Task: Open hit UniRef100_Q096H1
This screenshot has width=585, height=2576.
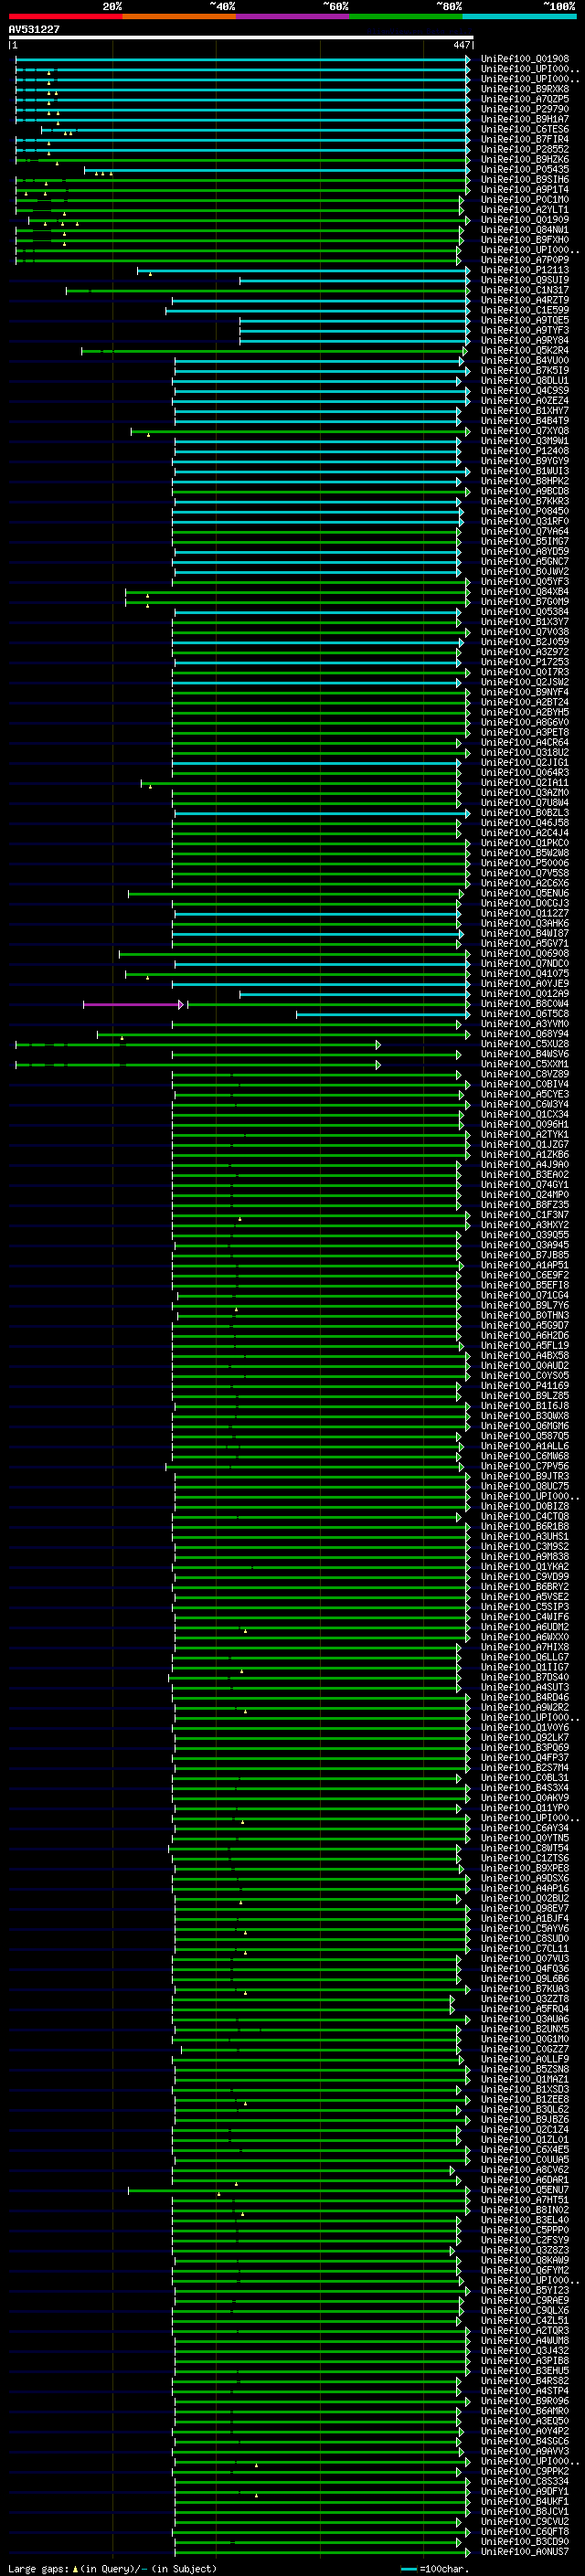Action: tap(524, 1124)
